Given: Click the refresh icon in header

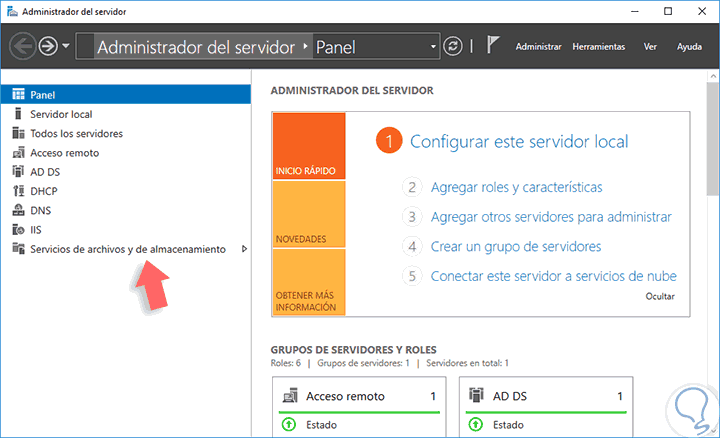Looking at the screenshot, I should point(453,46).
